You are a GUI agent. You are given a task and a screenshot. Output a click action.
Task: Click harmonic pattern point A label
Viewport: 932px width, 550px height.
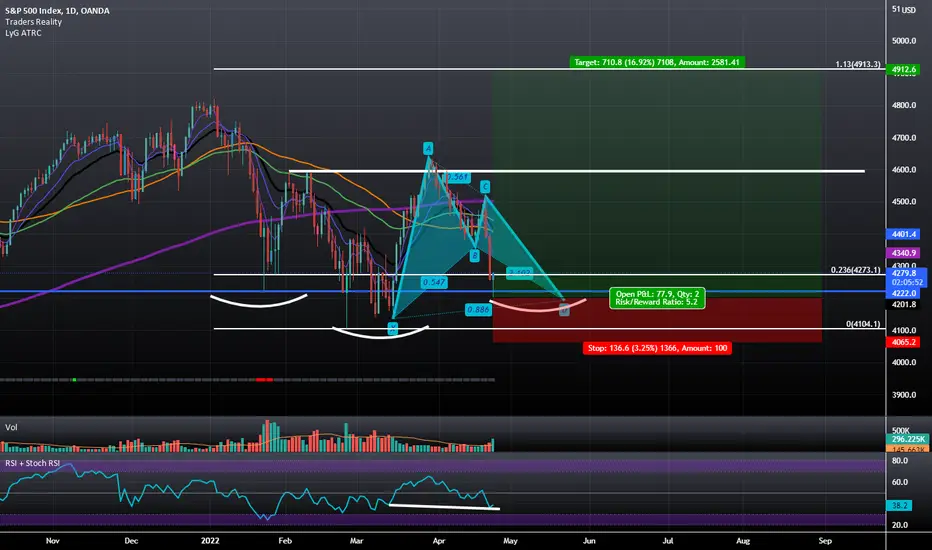pyautogui.click(x=428, y=148)
